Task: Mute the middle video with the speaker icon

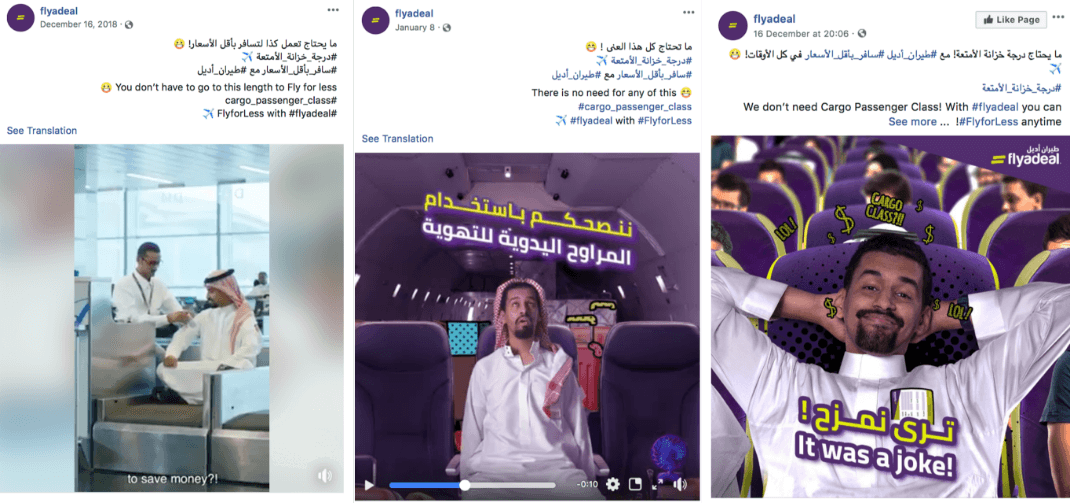Action: pos(680,485)
